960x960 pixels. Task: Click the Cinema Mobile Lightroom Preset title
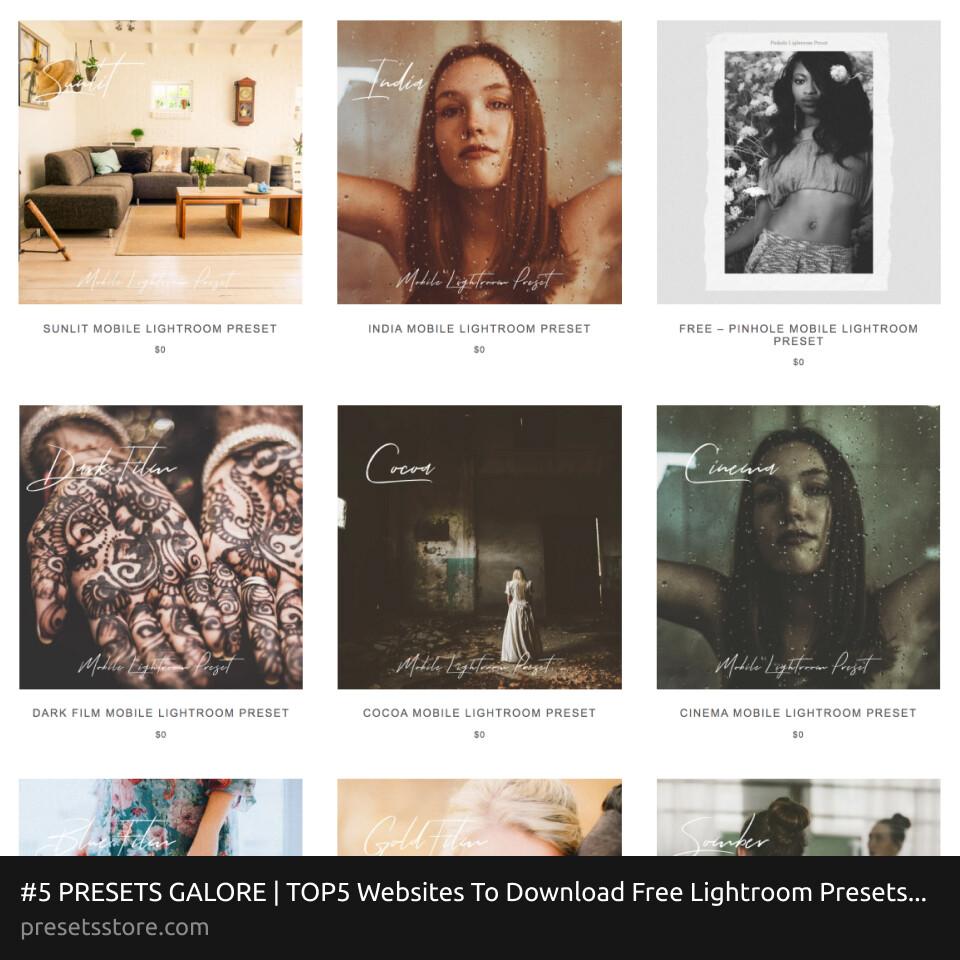(x=798, y=713)
